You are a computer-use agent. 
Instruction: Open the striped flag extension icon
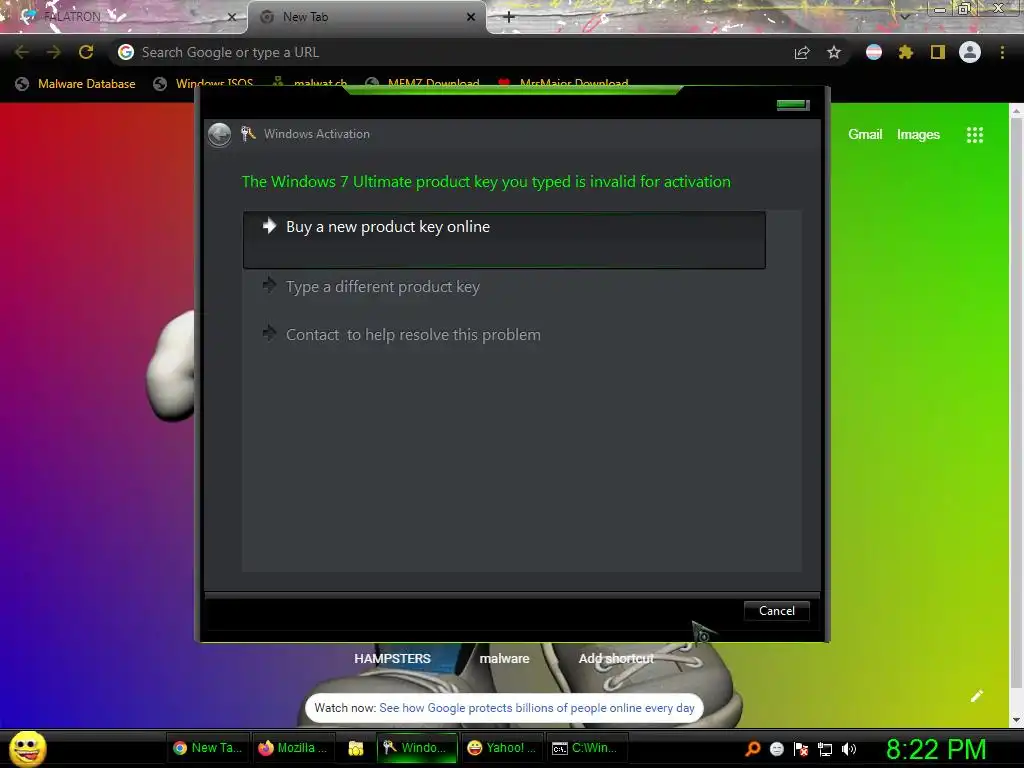click(874, 52)
